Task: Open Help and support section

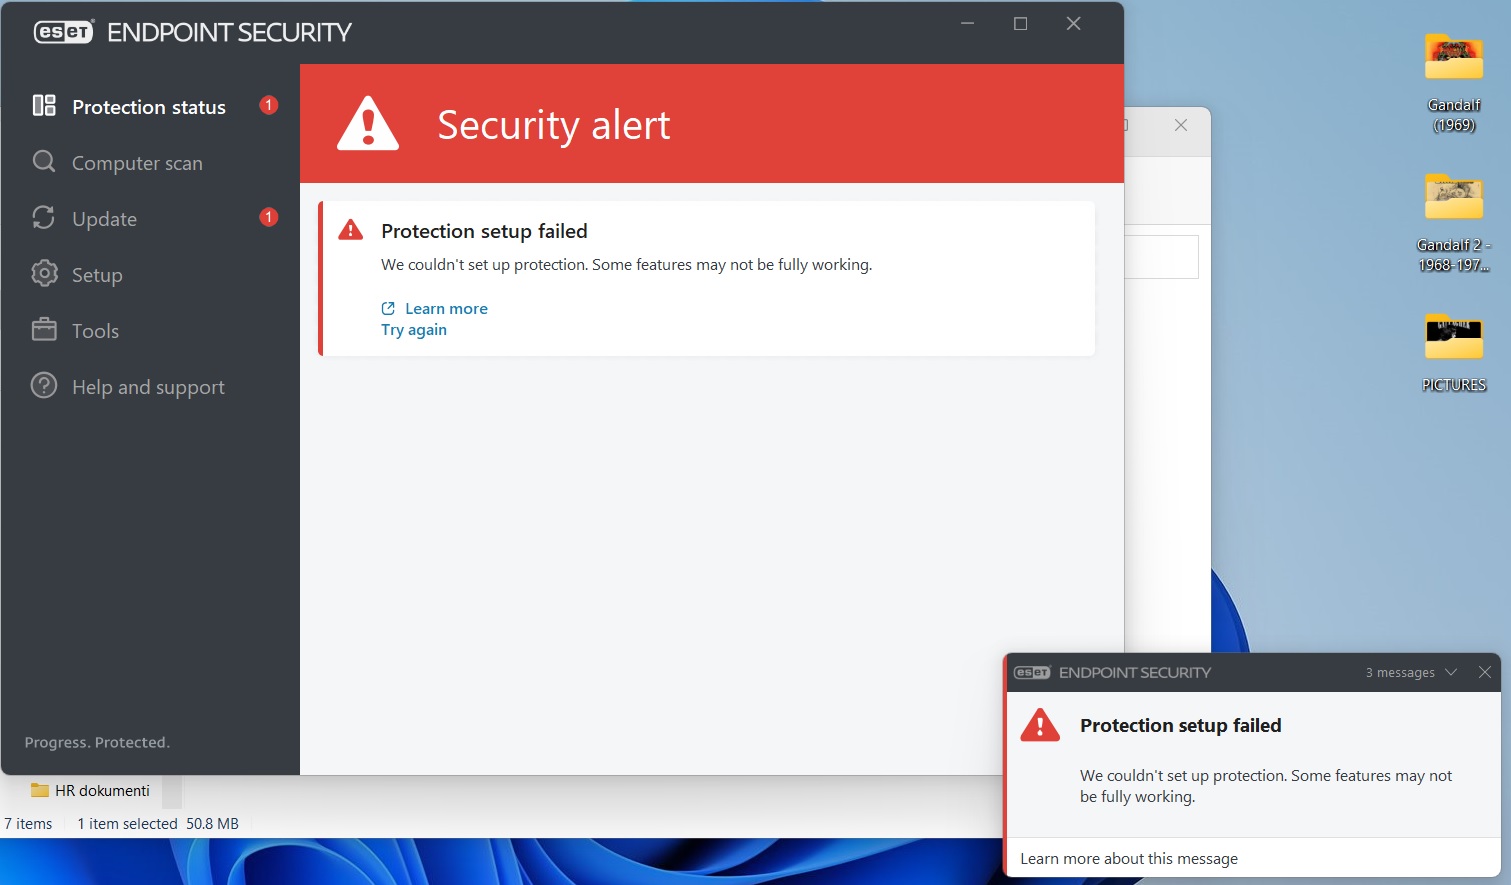Action: tap(148, 387)
